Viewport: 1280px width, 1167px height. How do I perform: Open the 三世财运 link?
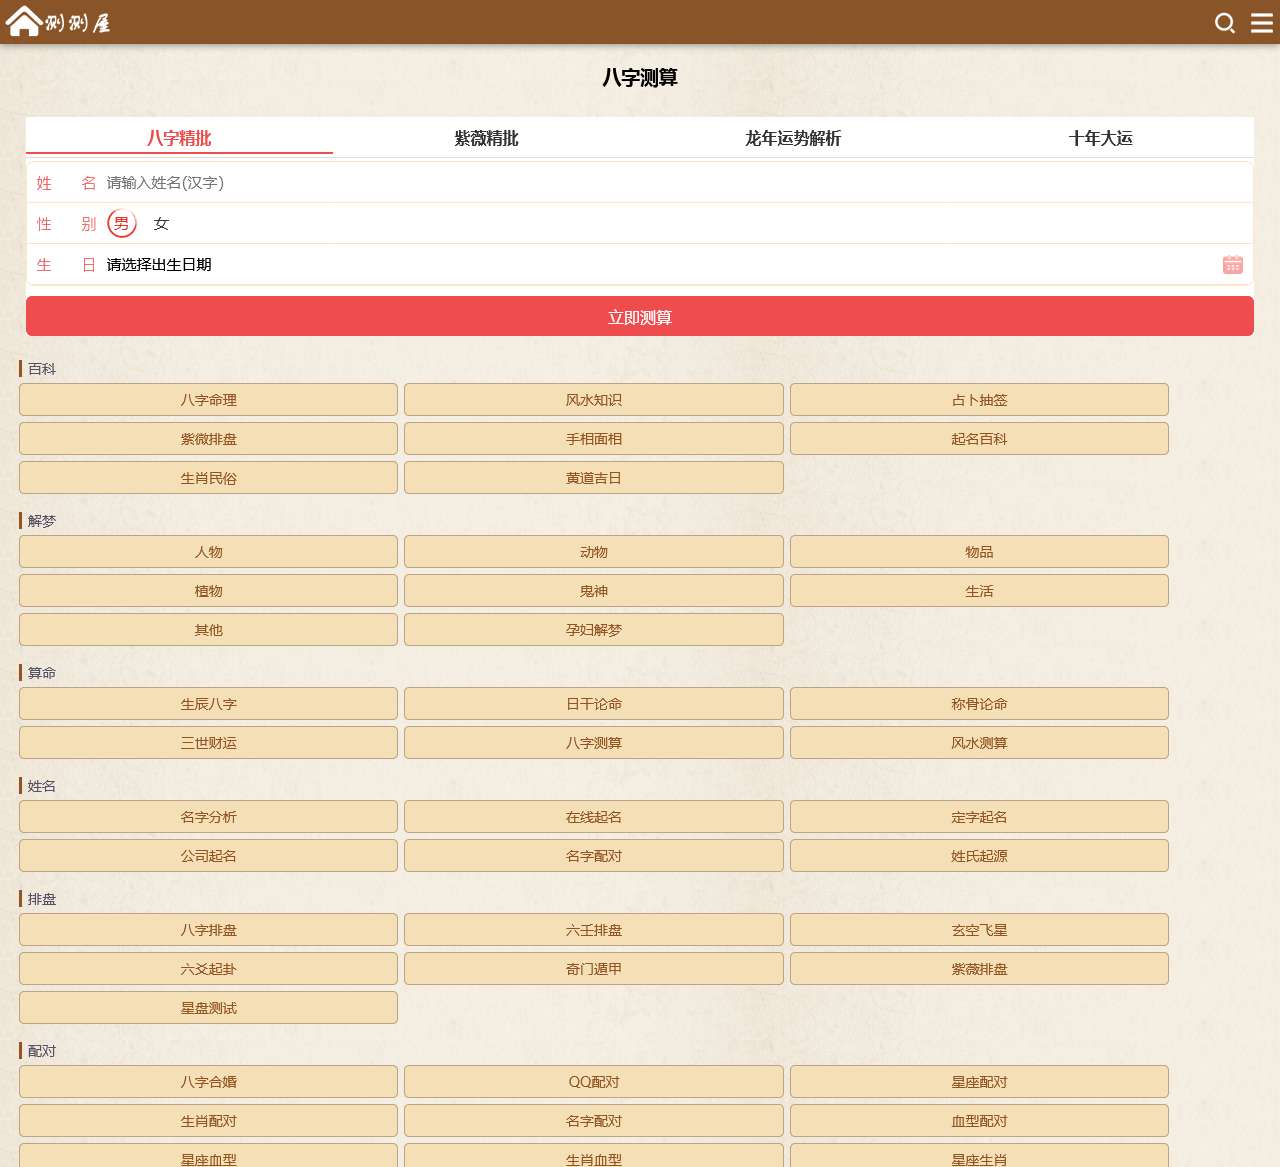point(208,743)
